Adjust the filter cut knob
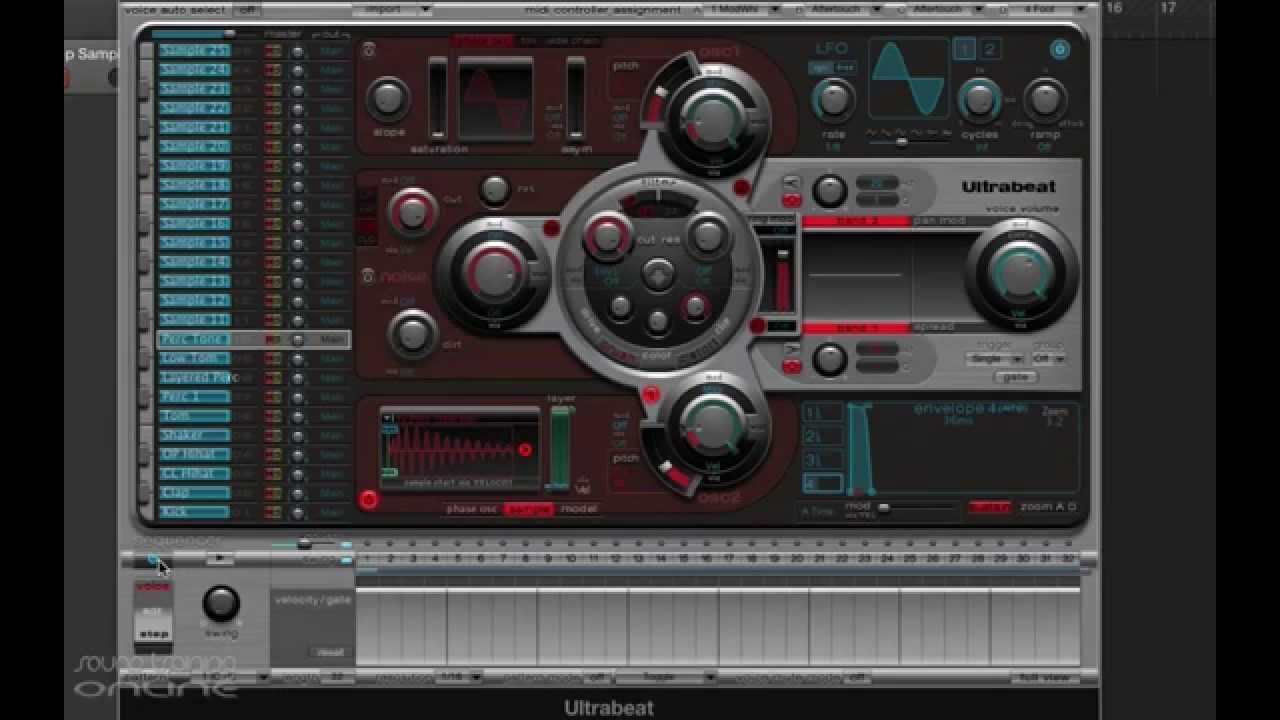The image size is (1280, 720). coord(606,236)
